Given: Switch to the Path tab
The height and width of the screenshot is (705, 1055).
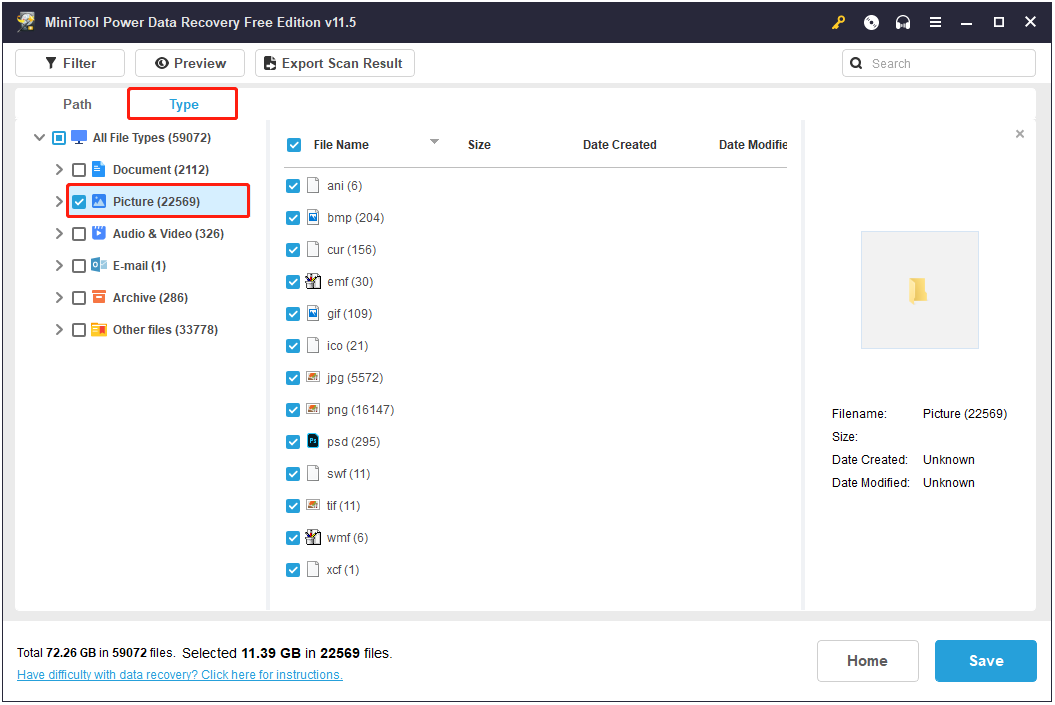Looking at the screenshot, I should click(77, 104).
